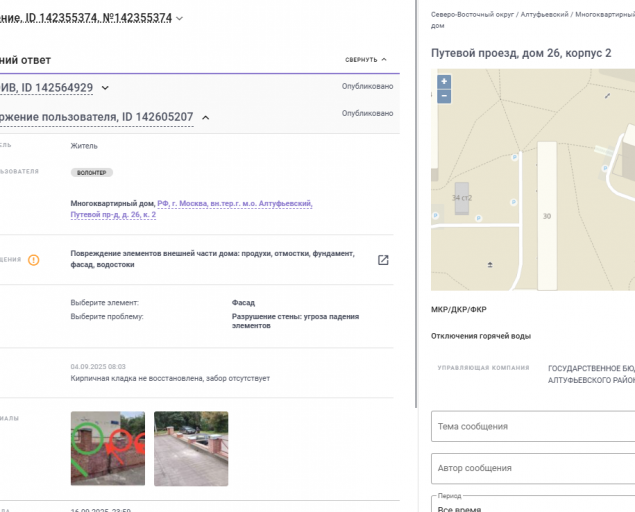Image resolution: width=635 pixels, height=512 pixels.
Task: Focus the Автор сообщения input field
Action: [x=533, y=468]
